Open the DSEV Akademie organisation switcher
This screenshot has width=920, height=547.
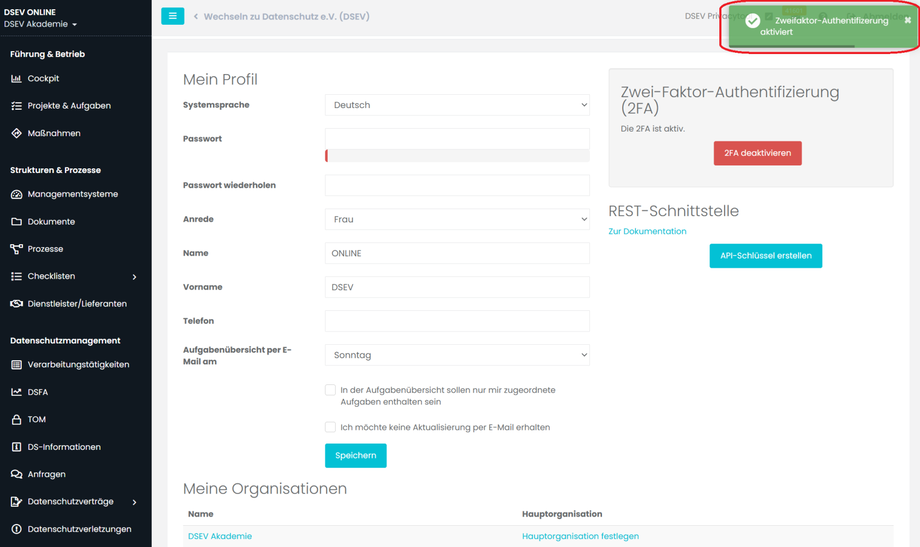pyautogui.click(x=40, y=24)
